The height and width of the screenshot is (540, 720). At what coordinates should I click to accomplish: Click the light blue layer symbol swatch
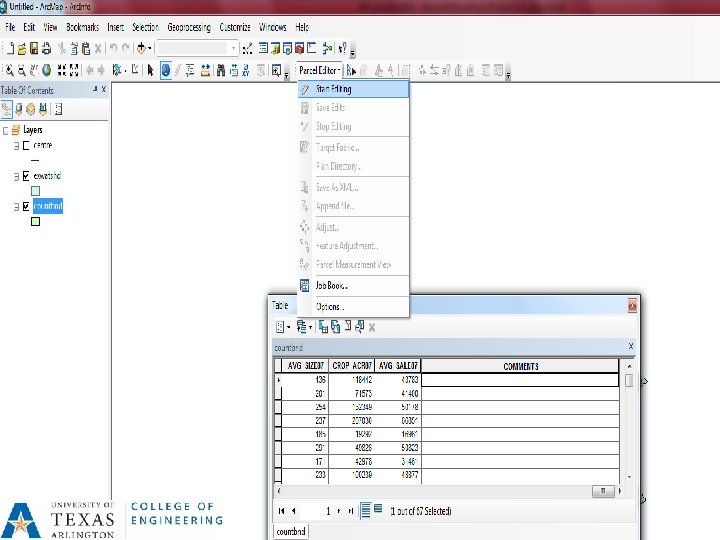tap(35, 191)
